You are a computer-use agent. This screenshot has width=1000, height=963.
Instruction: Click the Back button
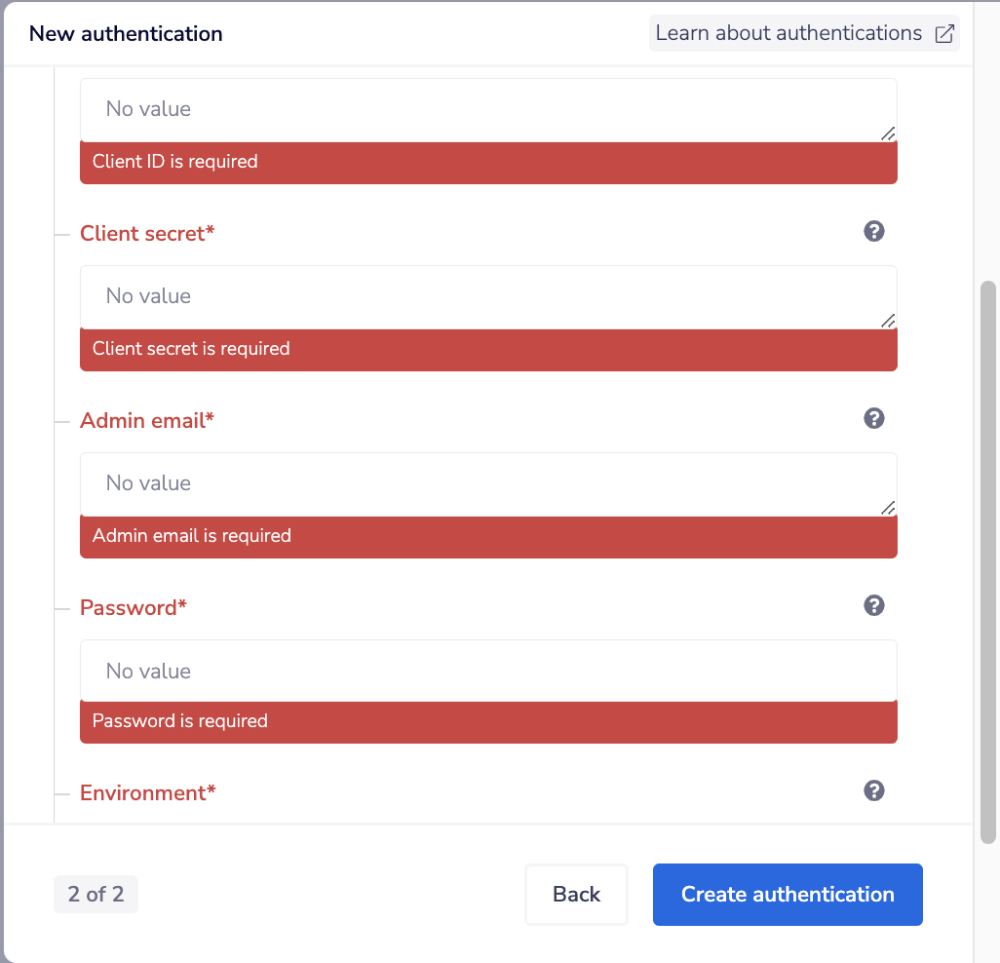pos(576,894)
